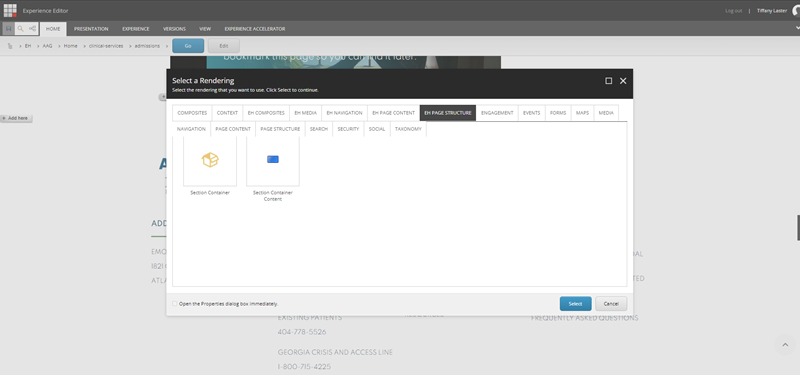Image resolution: width=800 pixels, height=375 pixels.
Task: Click the Section Container Content label
Action: (x=273, y=196)
